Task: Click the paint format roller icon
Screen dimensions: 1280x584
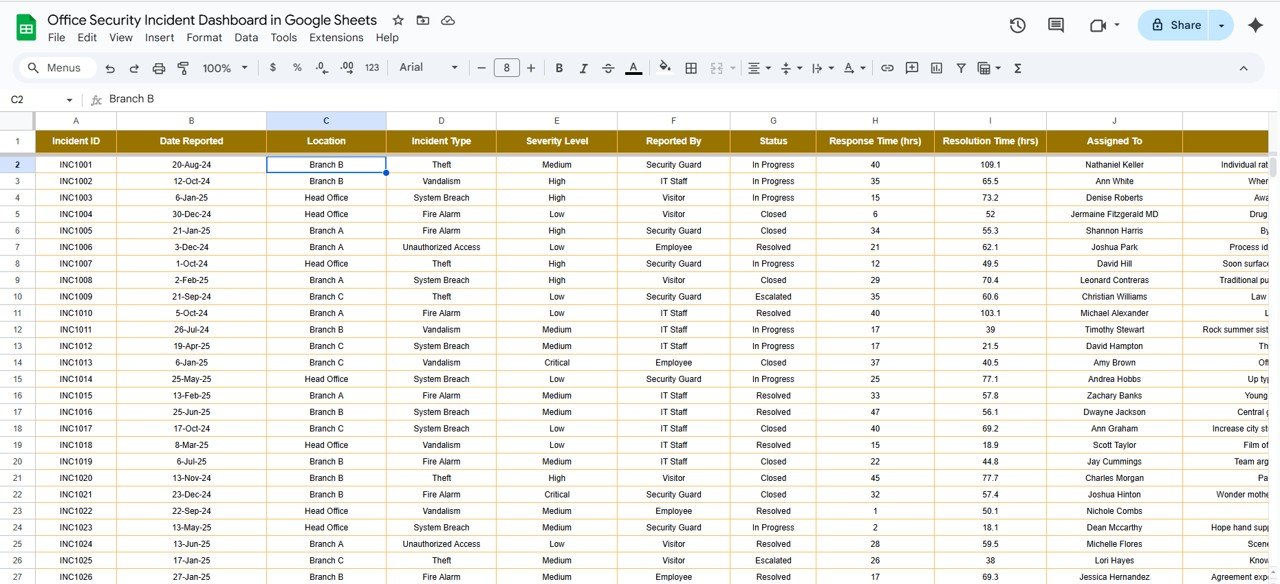Action: (x=183, y=68)
